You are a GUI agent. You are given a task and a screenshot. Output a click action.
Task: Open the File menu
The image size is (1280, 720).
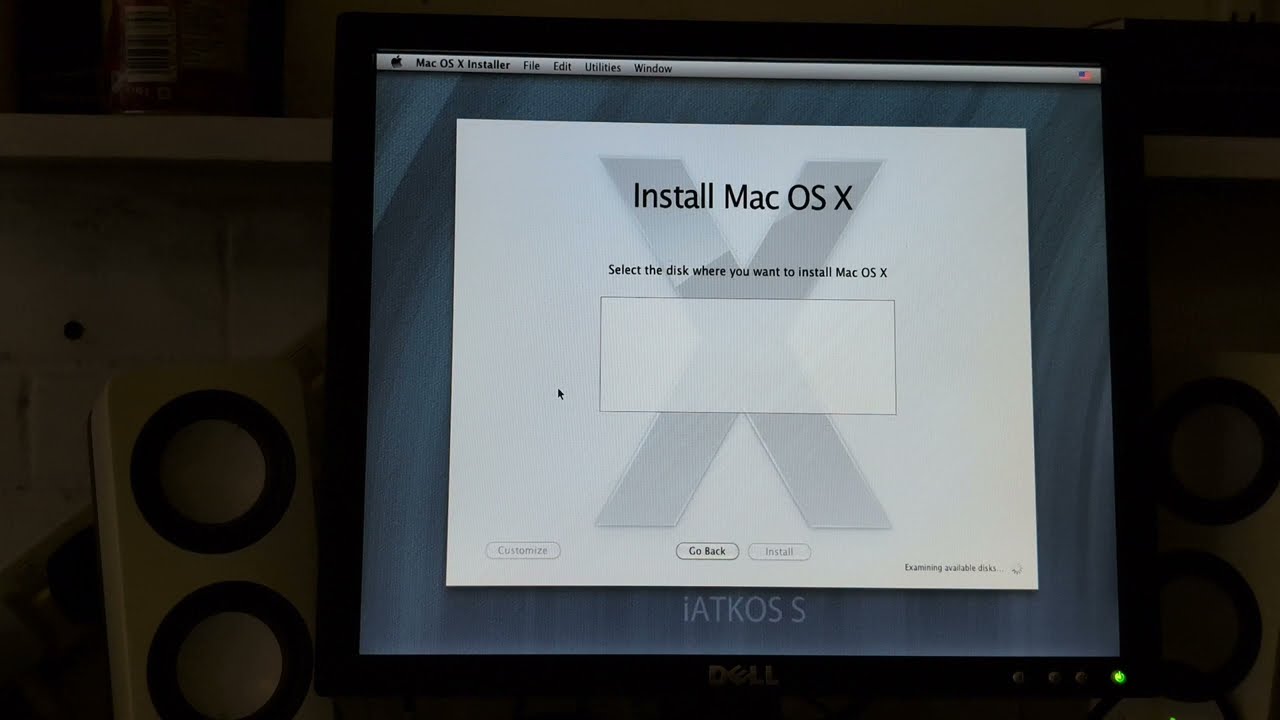(x=532, y=66)
